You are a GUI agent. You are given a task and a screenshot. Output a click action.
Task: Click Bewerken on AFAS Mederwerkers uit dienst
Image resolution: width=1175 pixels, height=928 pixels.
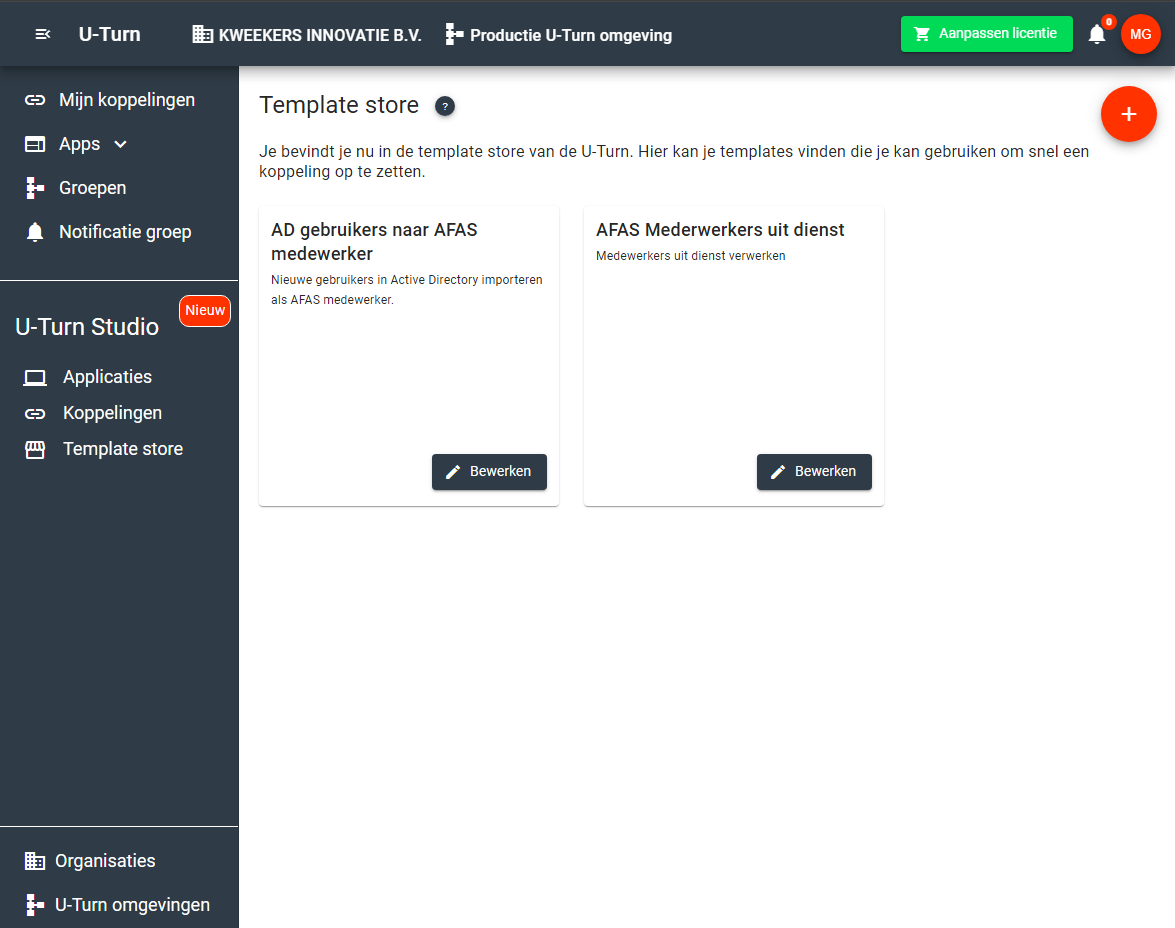click(814, 472)
